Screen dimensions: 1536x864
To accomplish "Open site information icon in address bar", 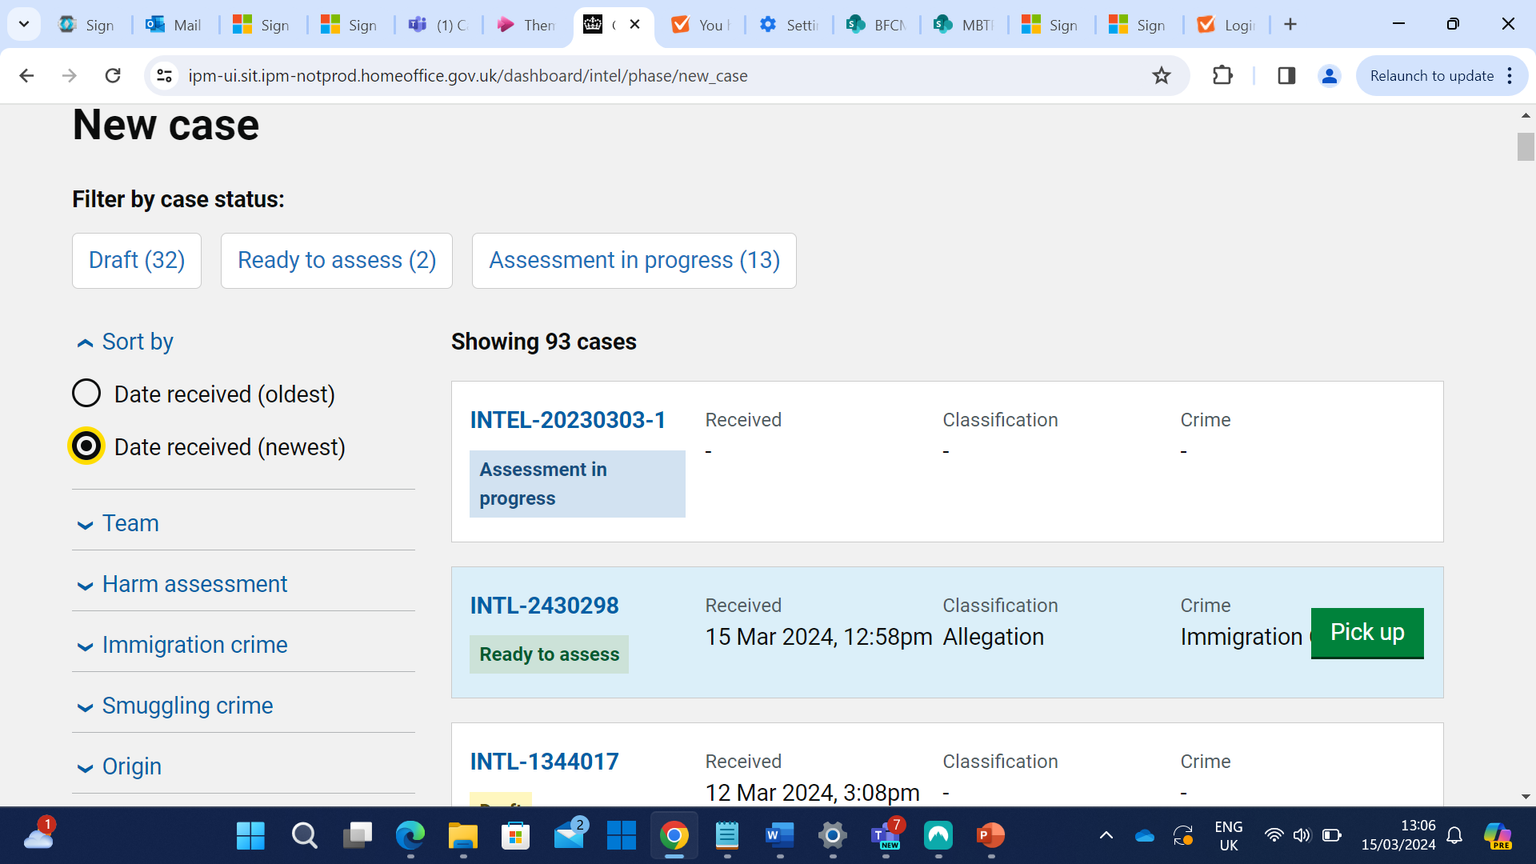I will tap(165, 76).
